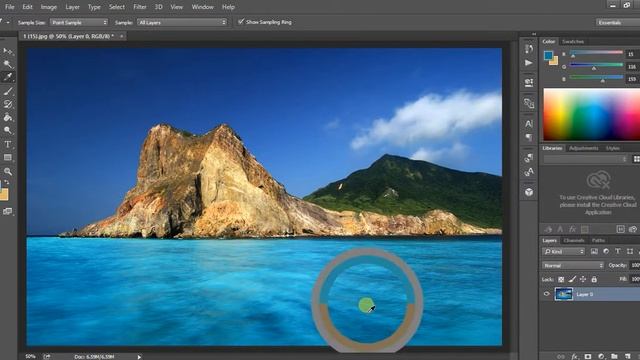Switch to the Channels tab
Screen dimensions: 640x360
tap(574, 240)
